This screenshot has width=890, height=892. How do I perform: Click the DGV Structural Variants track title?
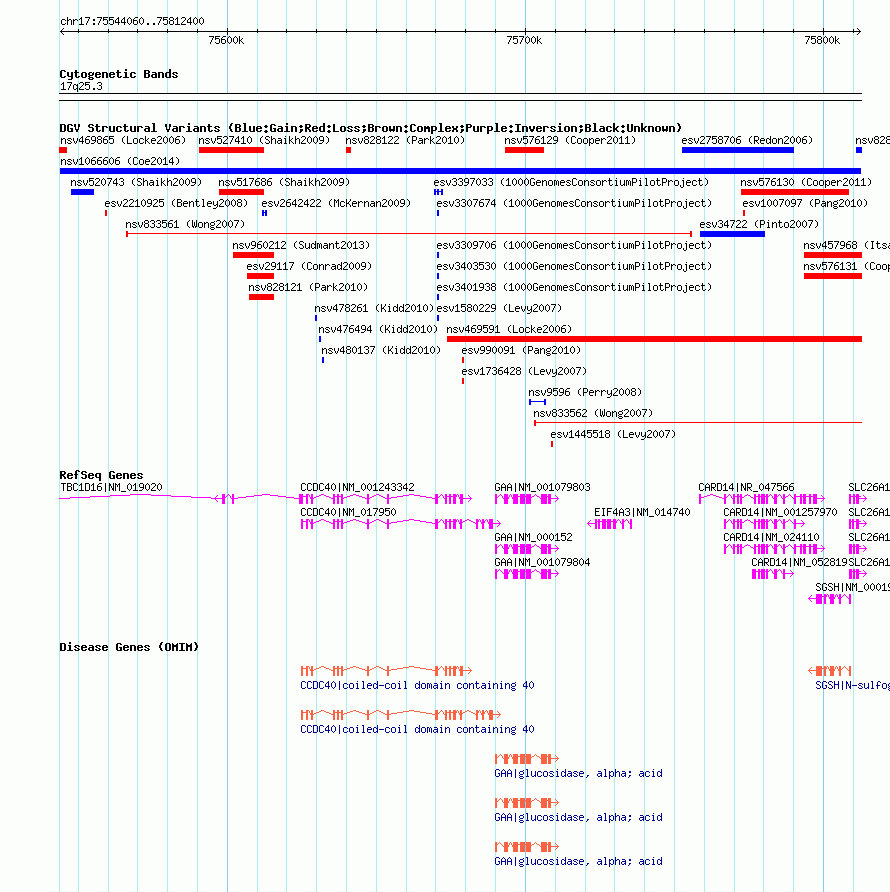pos(370,128)
